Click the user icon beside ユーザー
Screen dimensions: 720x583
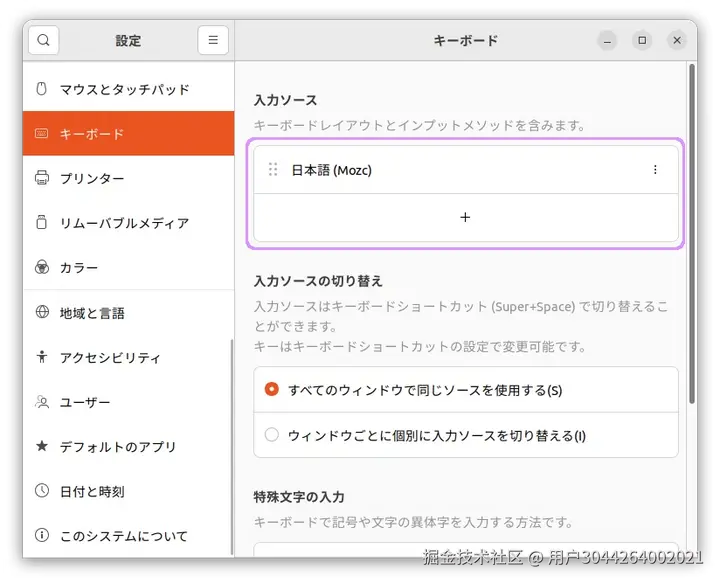(42, 402)
